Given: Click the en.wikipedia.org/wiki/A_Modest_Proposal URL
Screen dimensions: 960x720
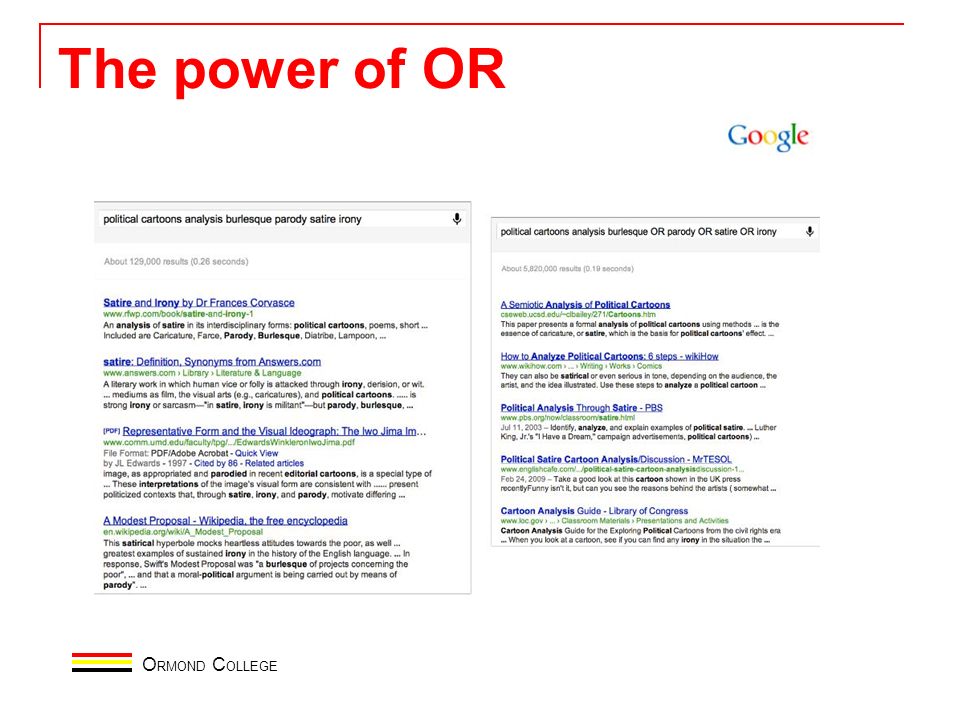Looking at the screenshot, I should coord(182,531).
